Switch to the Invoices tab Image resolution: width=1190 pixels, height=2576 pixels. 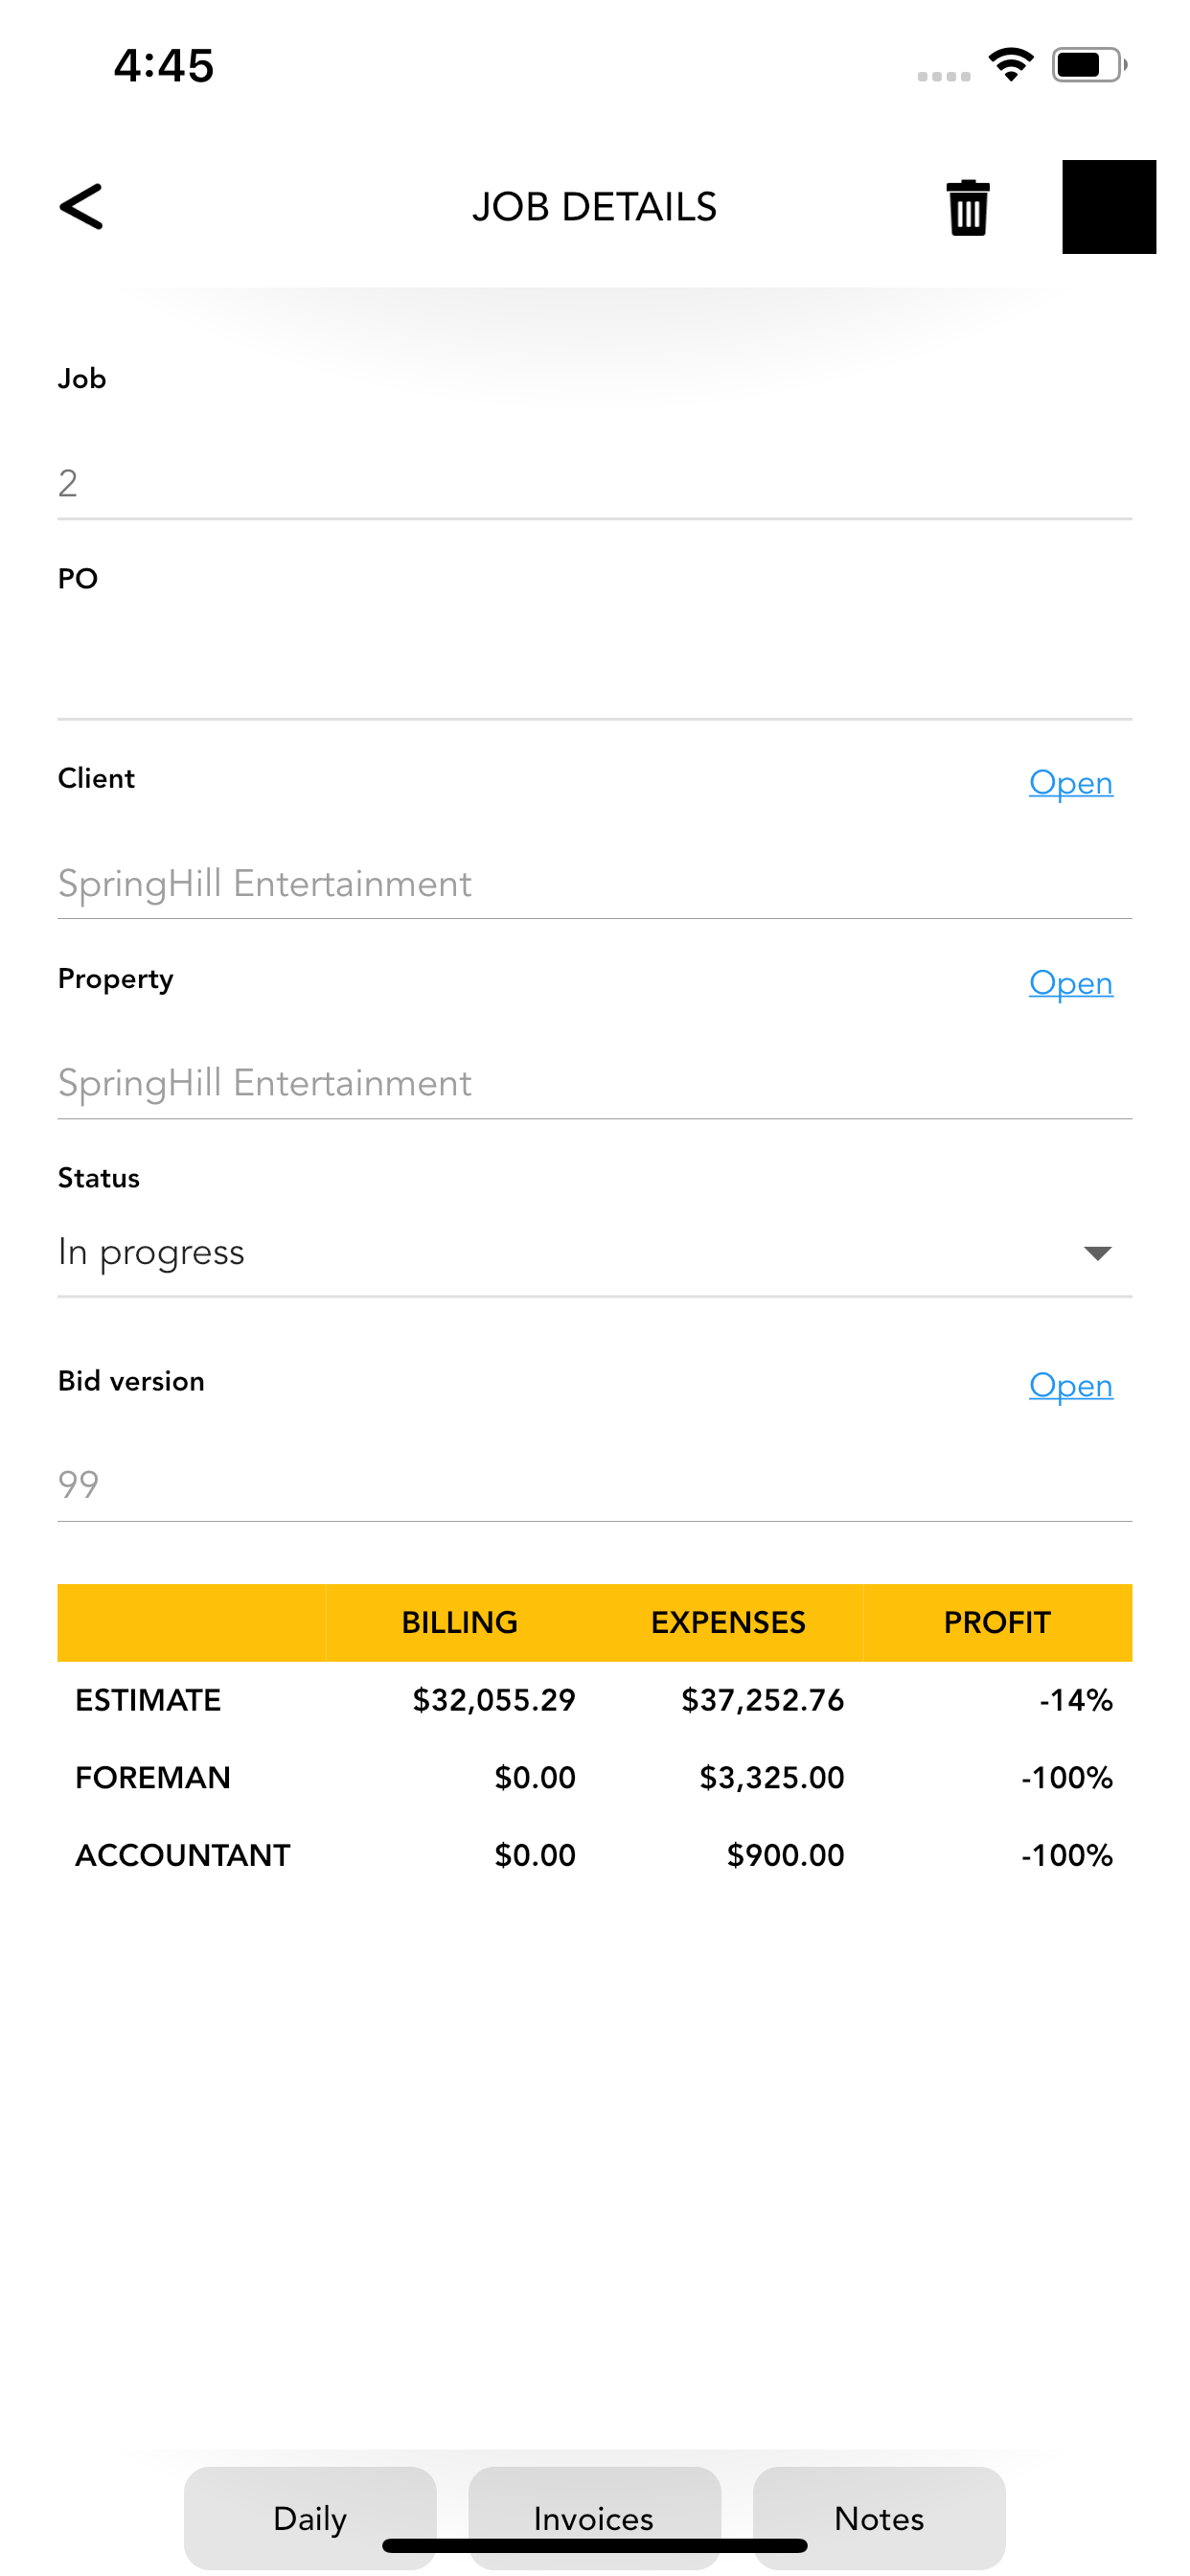pyautogui.click(x=594, y=2516)
